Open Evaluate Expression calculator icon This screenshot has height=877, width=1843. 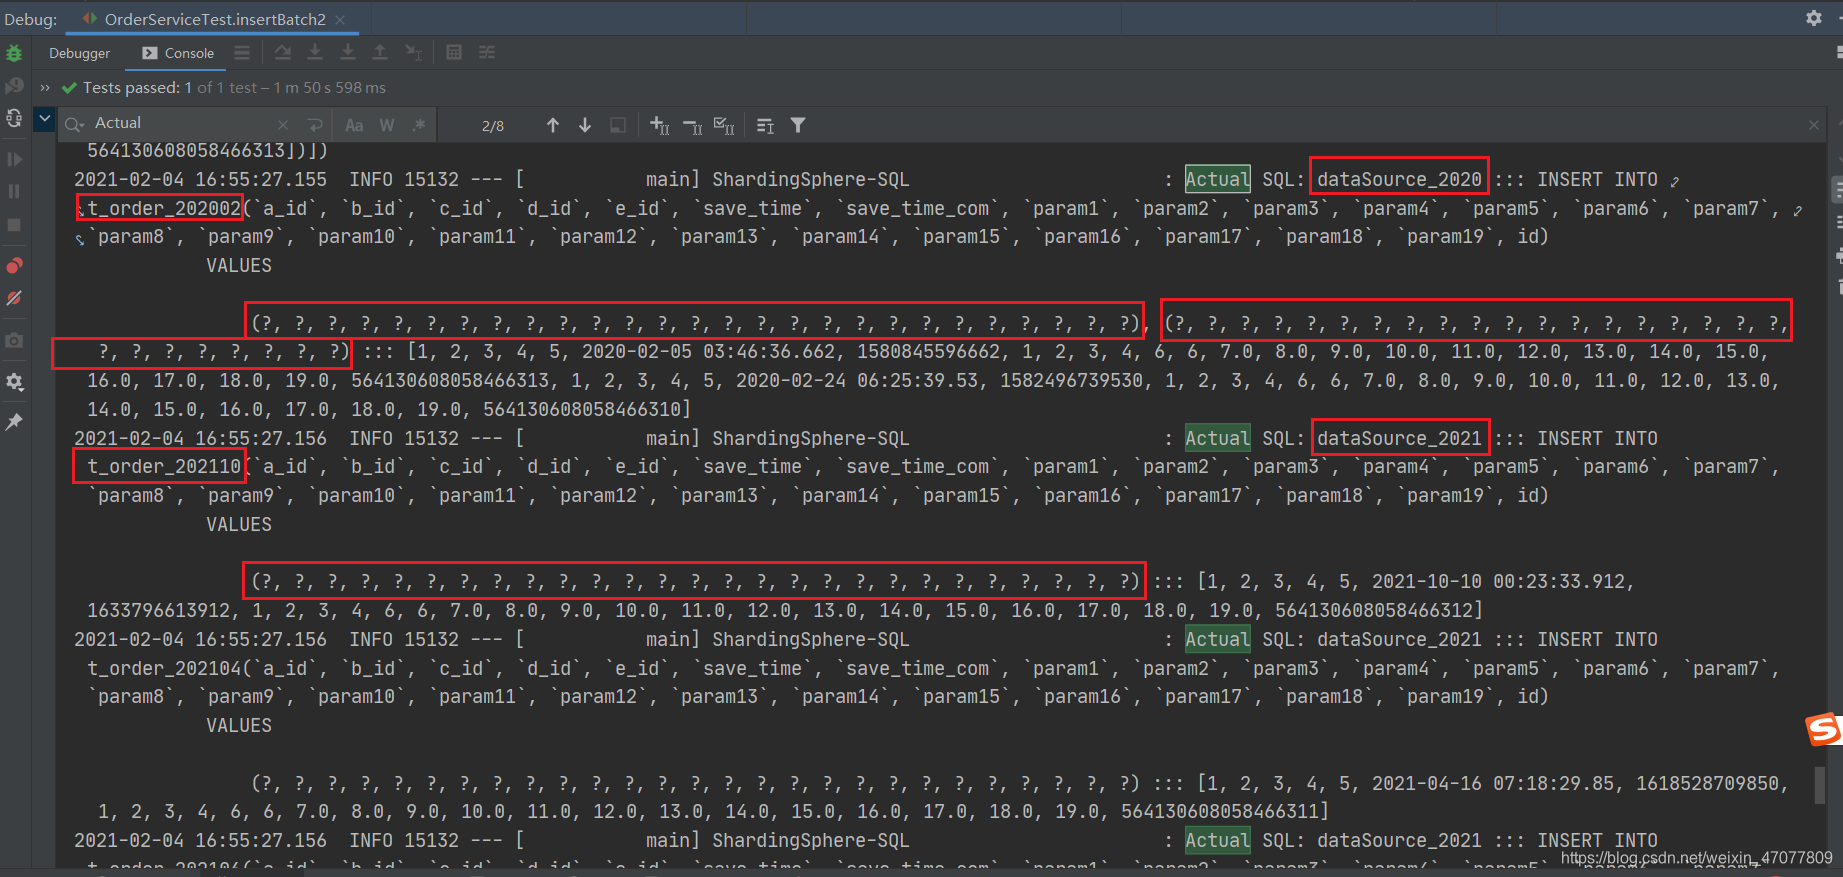coord(454,52)
